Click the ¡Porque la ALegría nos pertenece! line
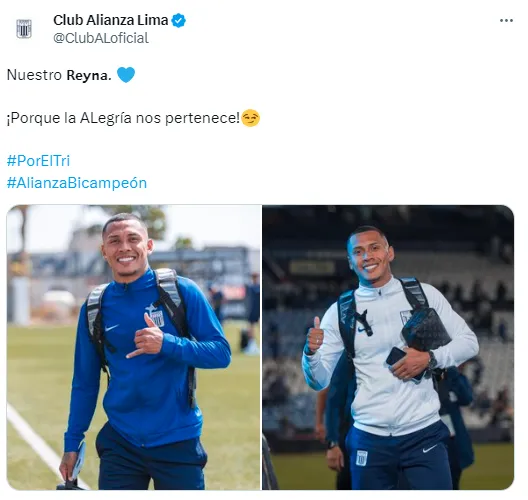528x500 pixels. pyautogui.click(x=123, y=118)
